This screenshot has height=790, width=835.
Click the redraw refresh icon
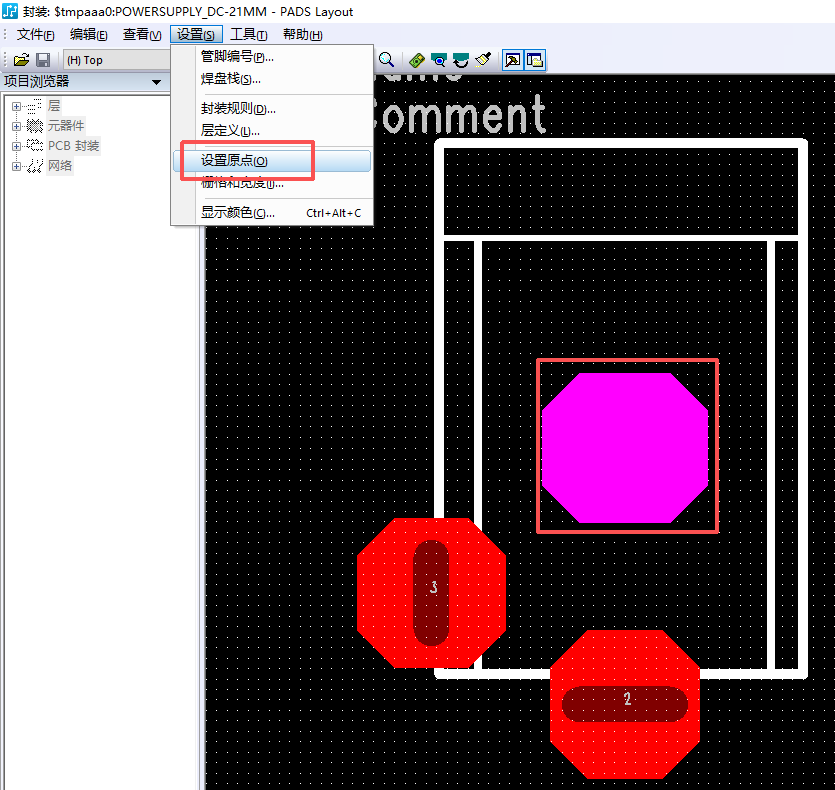[461, 60]
